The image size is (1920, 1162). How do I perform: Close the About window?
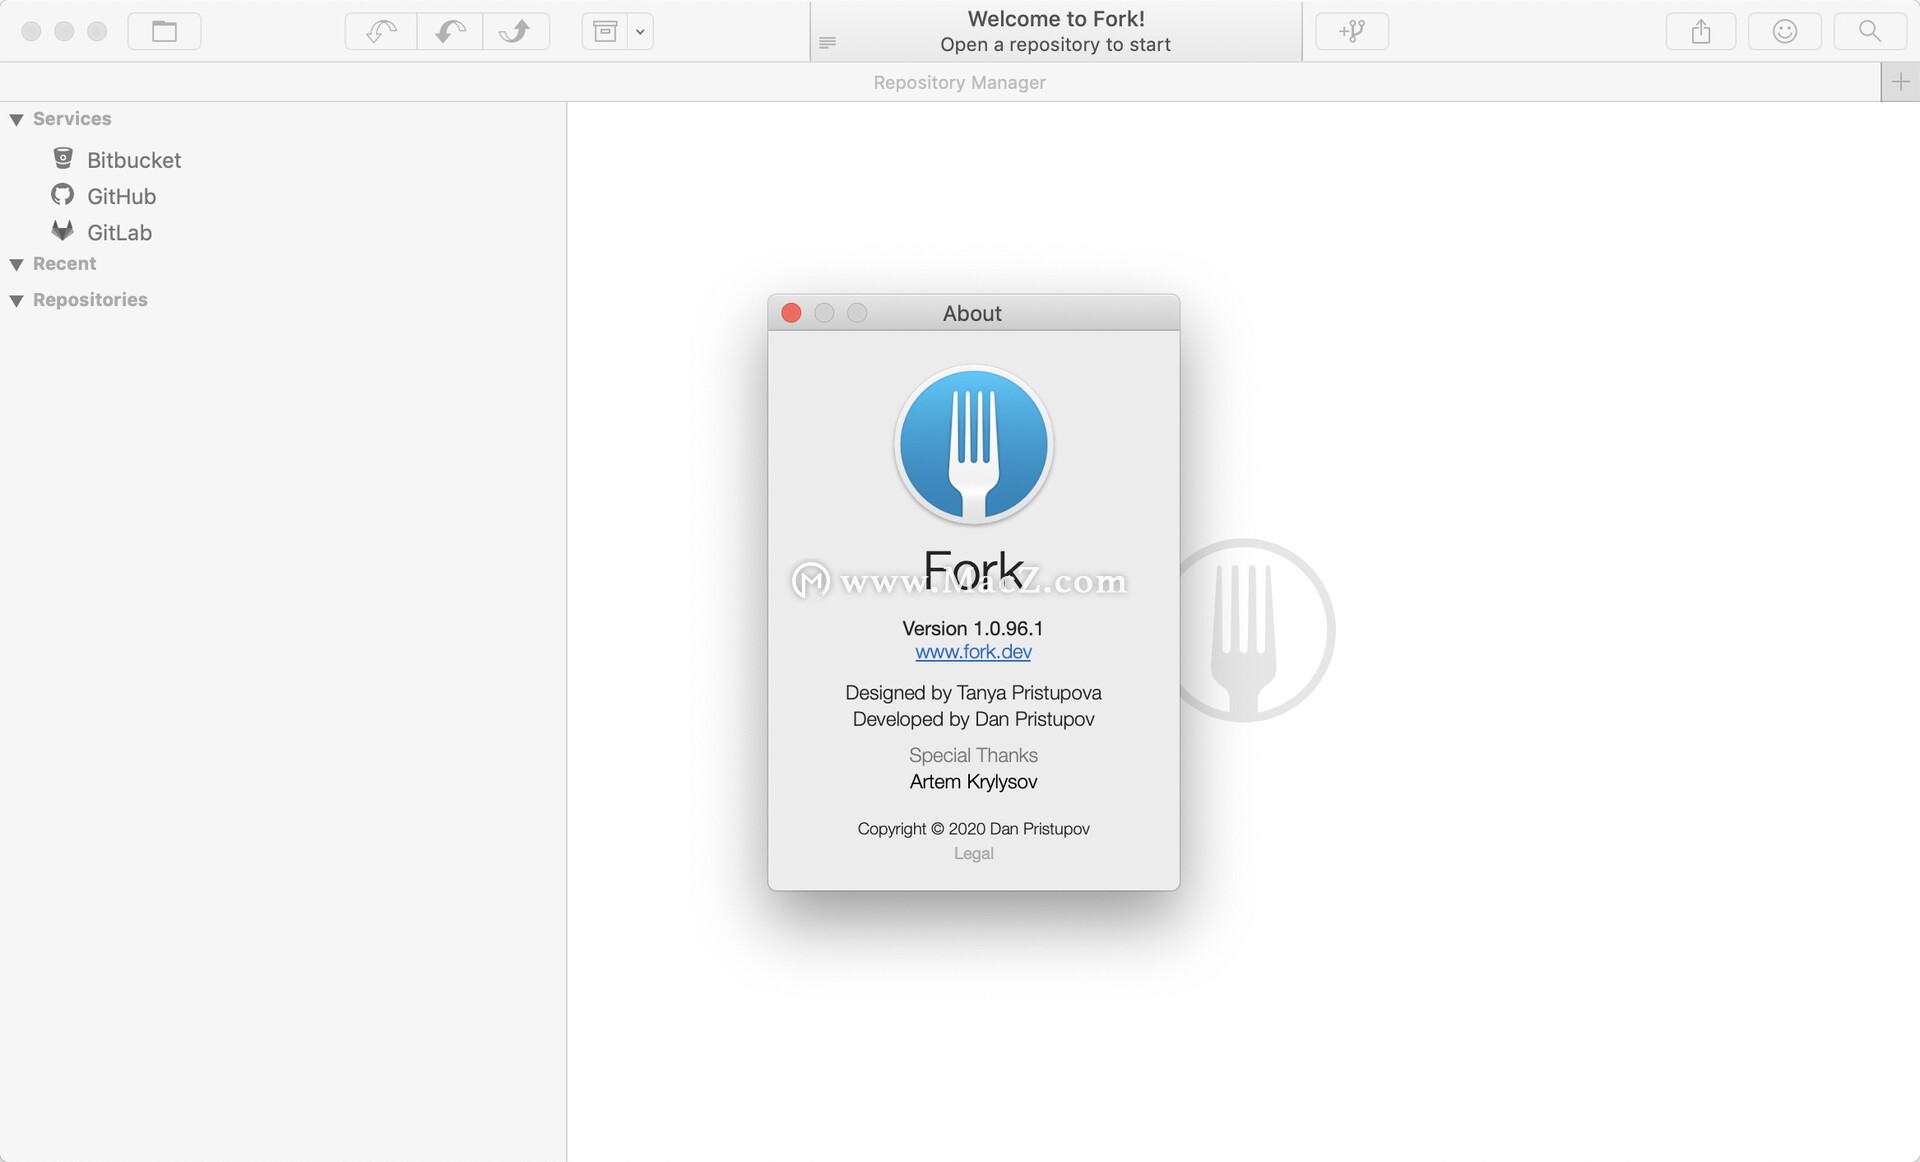(791, 313)
